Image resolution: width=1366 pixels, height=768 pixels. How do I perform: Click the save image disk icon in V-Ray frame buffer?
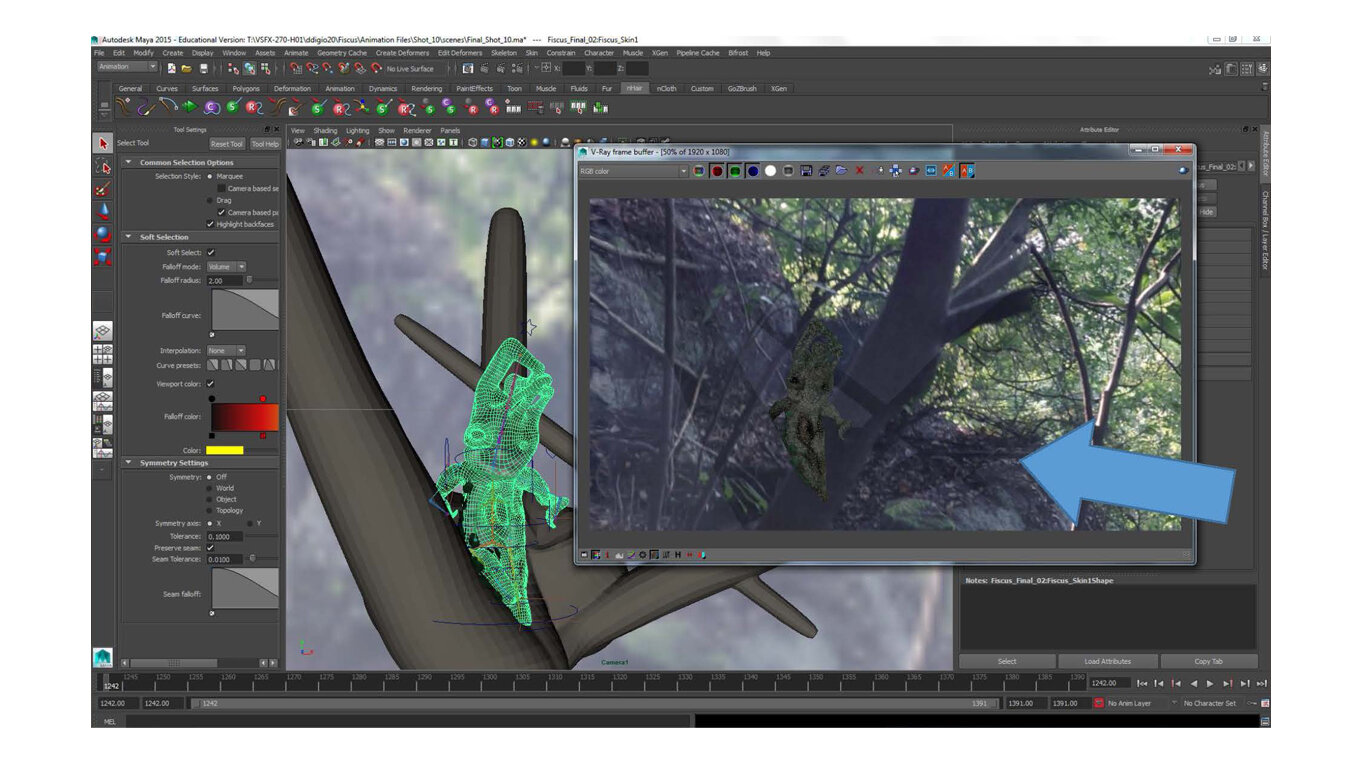pos(806,171)
